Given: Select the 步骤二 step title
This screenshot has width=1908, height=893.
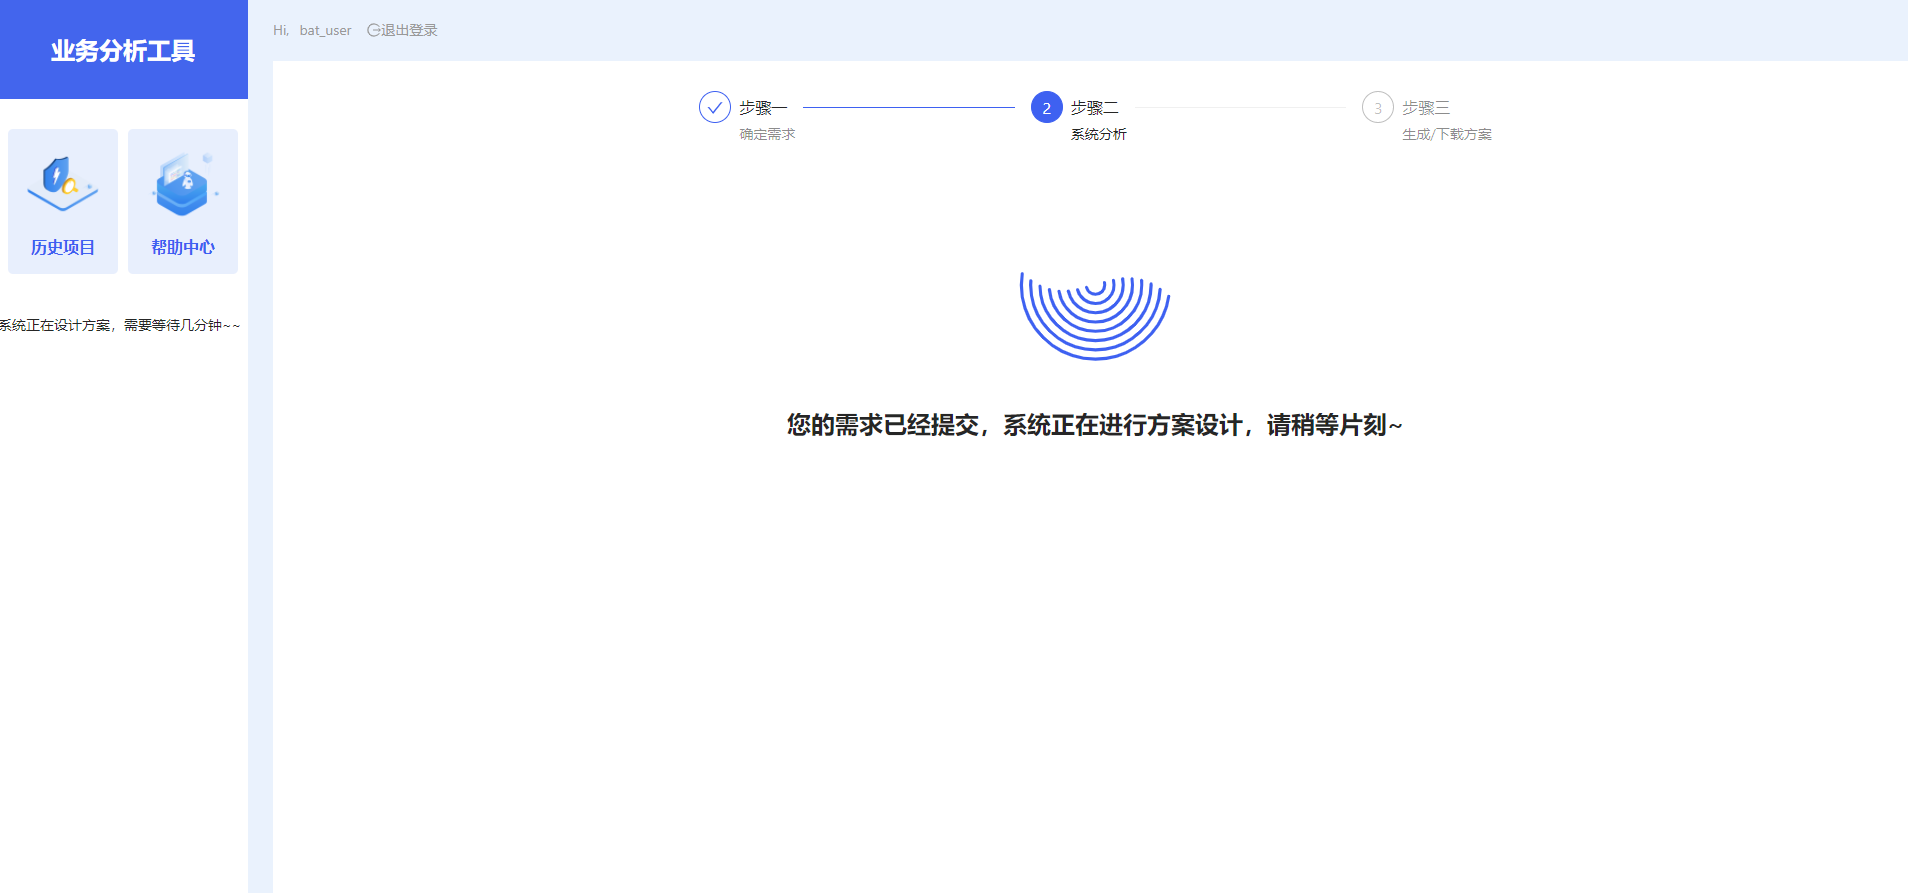Looking at the screenshot, I should tap(1095, 107).
